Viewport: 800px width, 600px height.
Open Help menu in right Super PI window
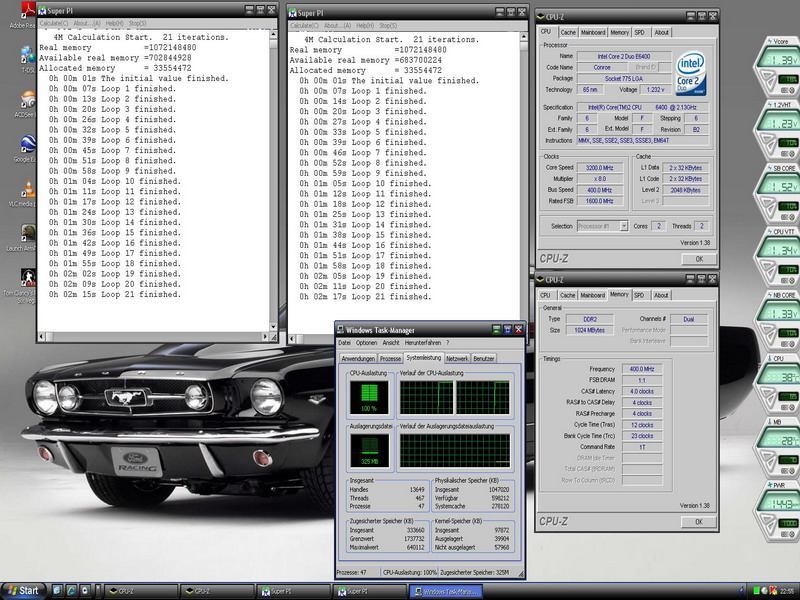pyautogui.click(x=365, y=26)
